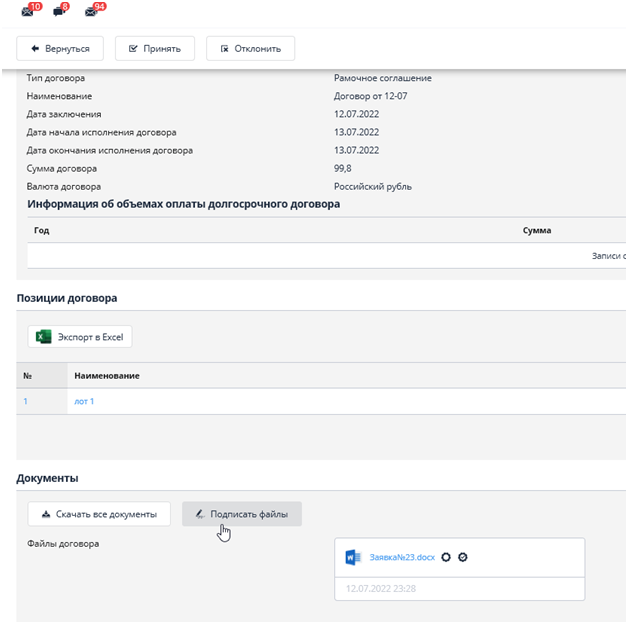Click Тип договора label
The width and height of the screenshot is (628, 624).
pos(56,78)
